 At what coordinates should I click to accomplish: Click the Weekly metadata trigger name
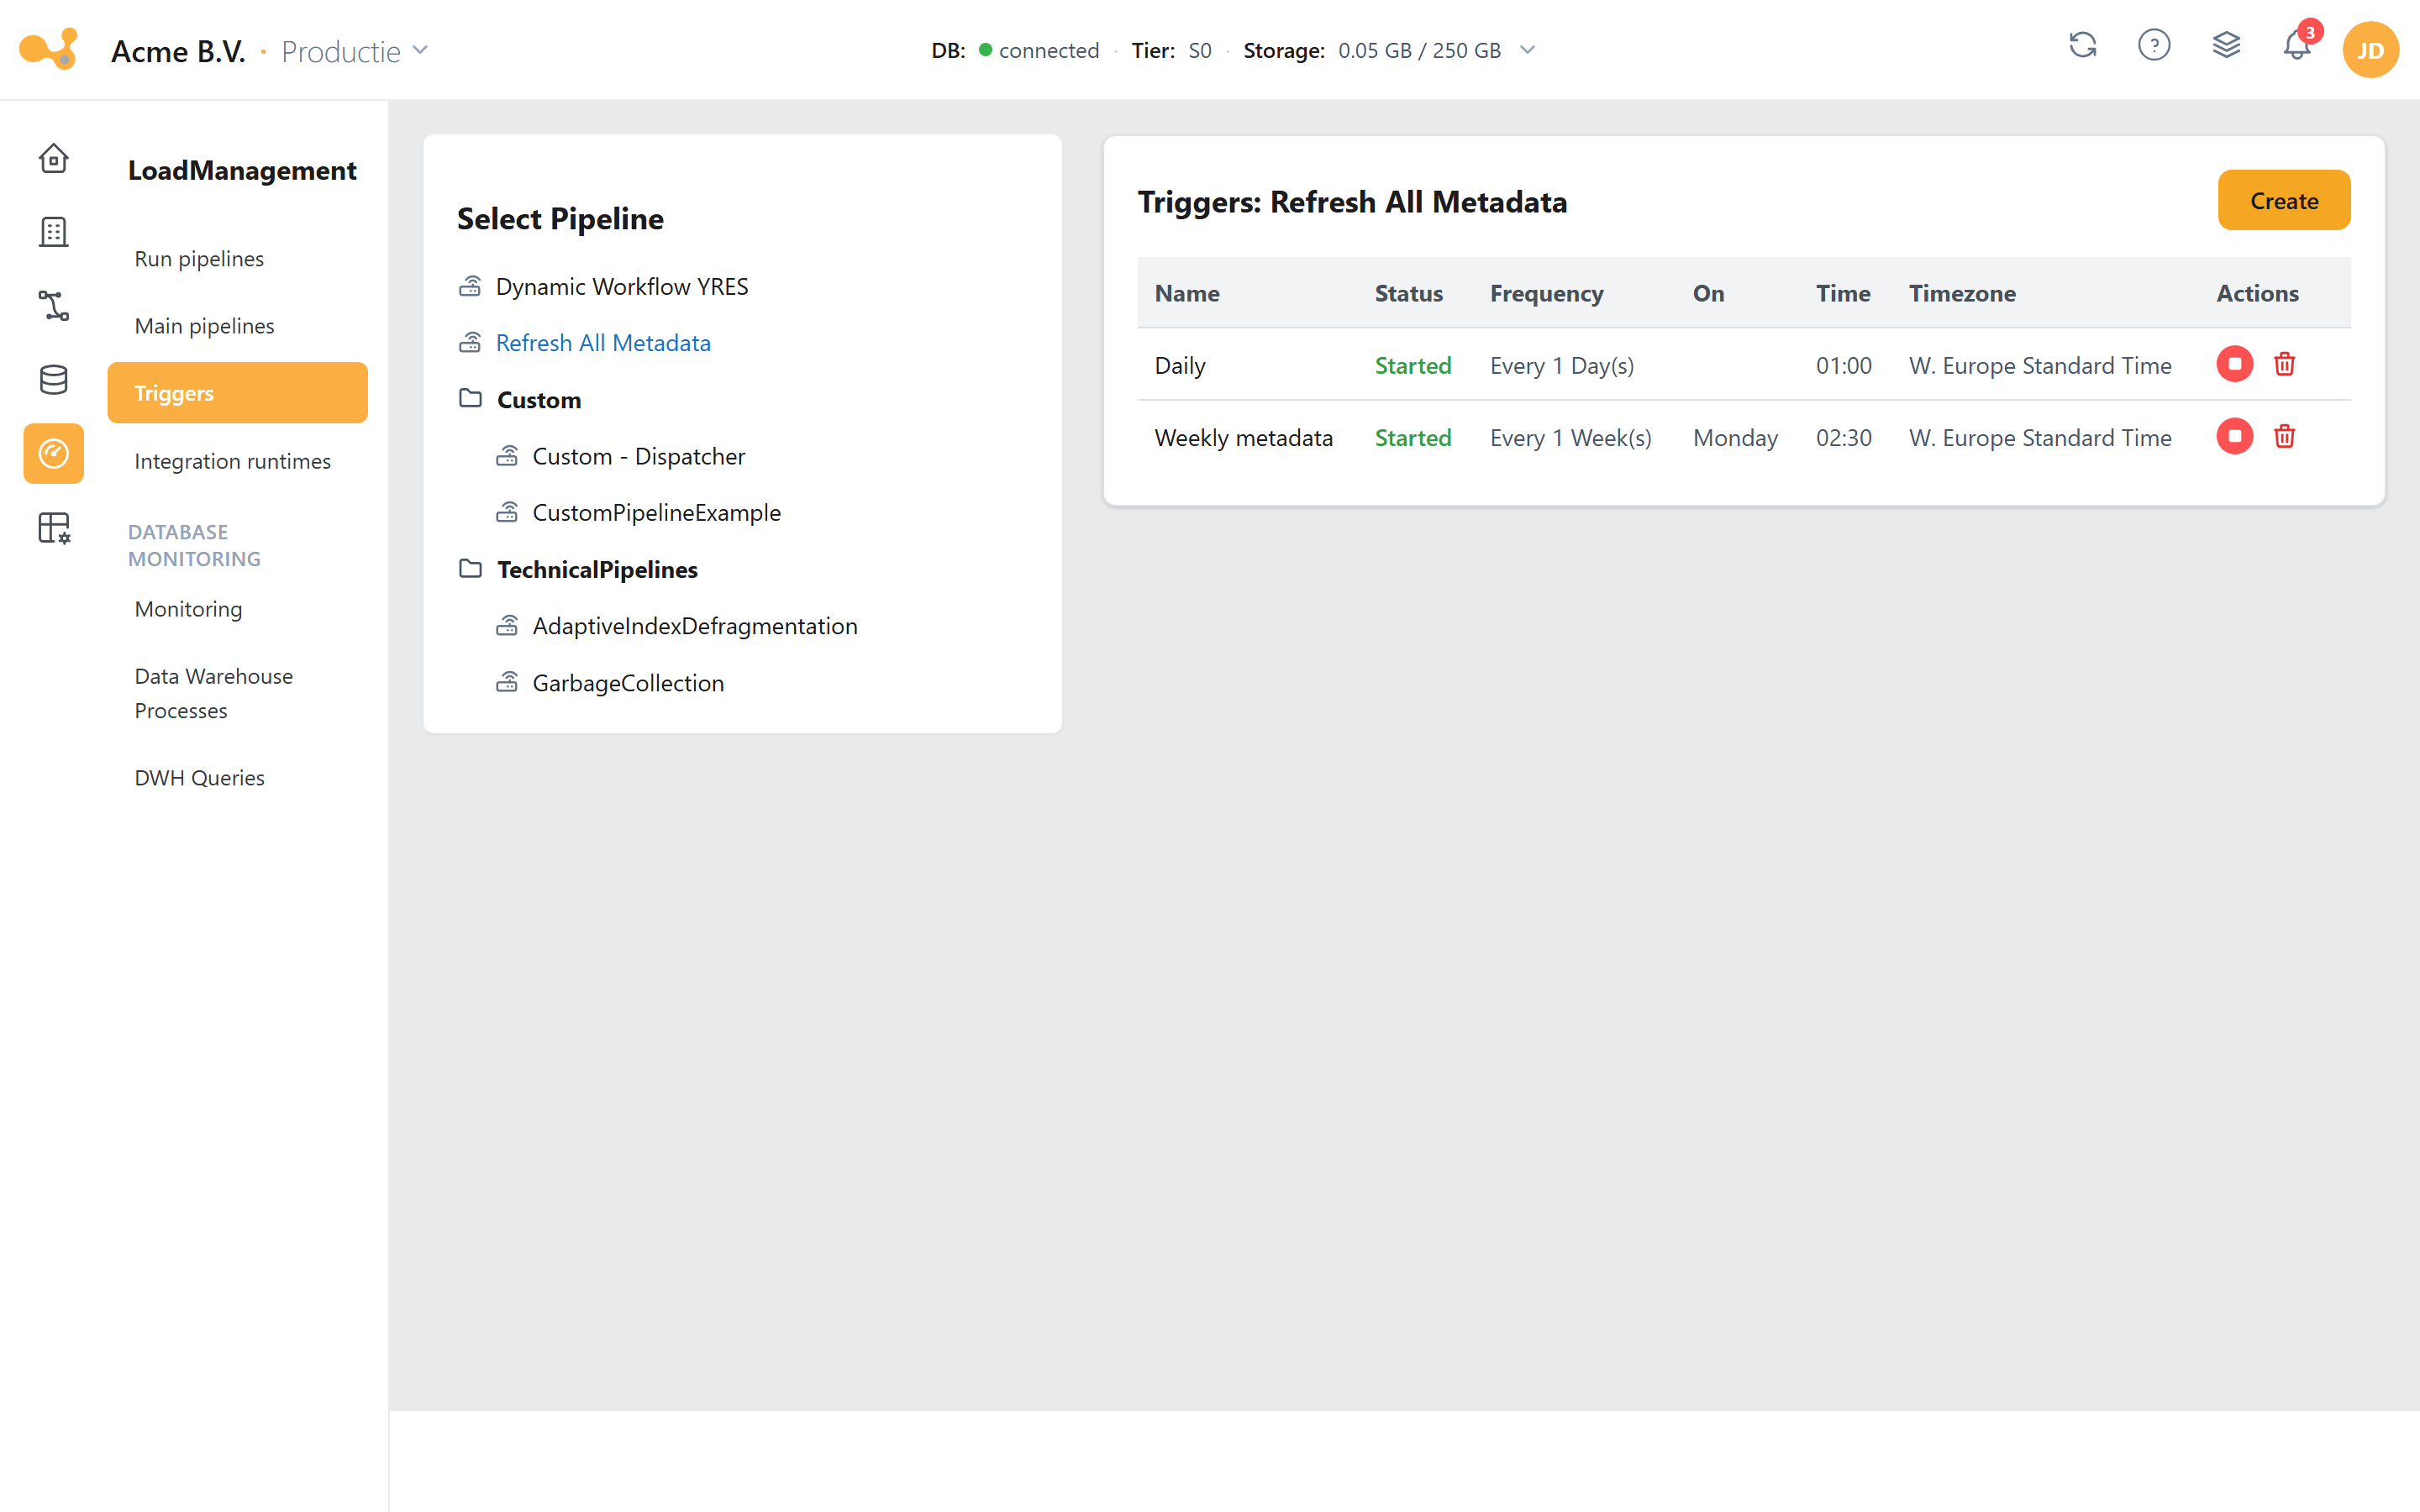click(1243, 438)
